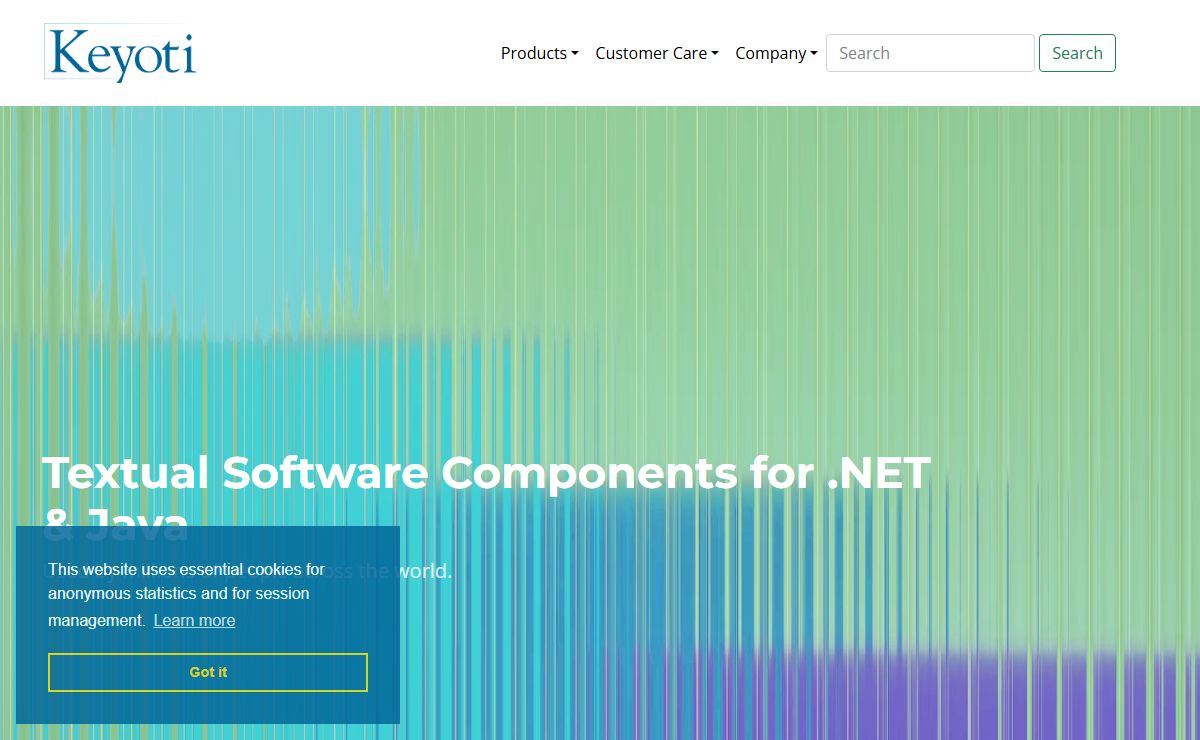This screenshot has height=740, width=1200.
Task: Click the caret arrow beside Products
Action: click(x=575, y=54)
